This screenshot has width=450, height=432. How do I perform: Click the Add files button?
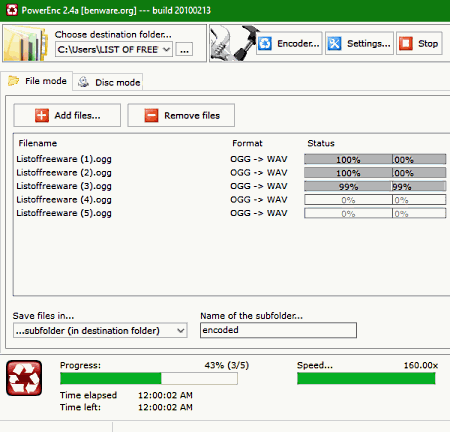[67, 115]
